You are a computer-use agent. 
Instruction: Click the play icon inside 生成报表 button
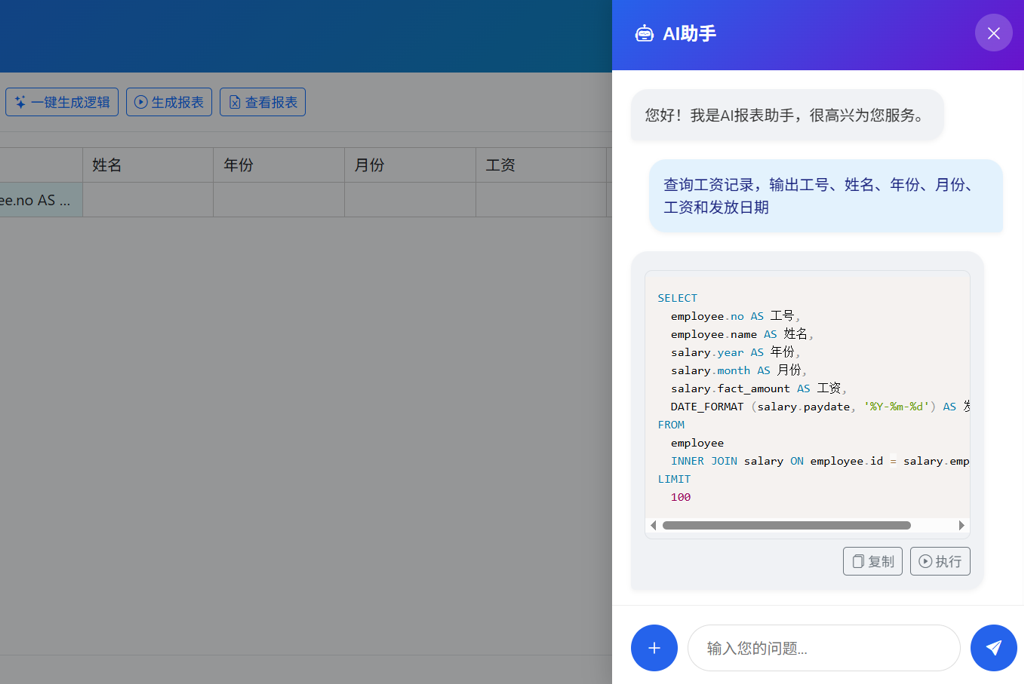(140, 101)
